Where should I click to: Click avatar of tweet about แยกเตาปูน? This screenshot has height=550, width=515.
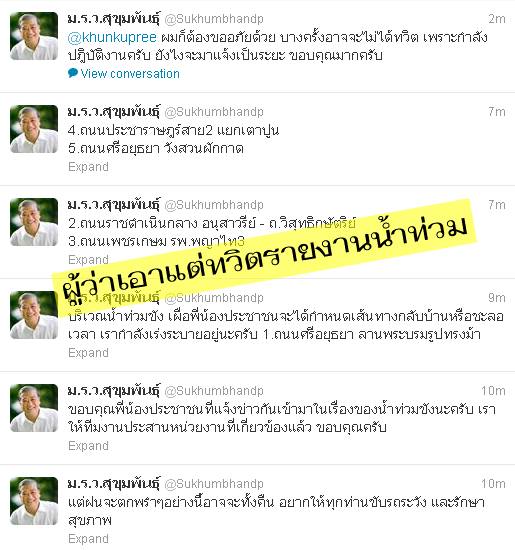pos(34,129)
